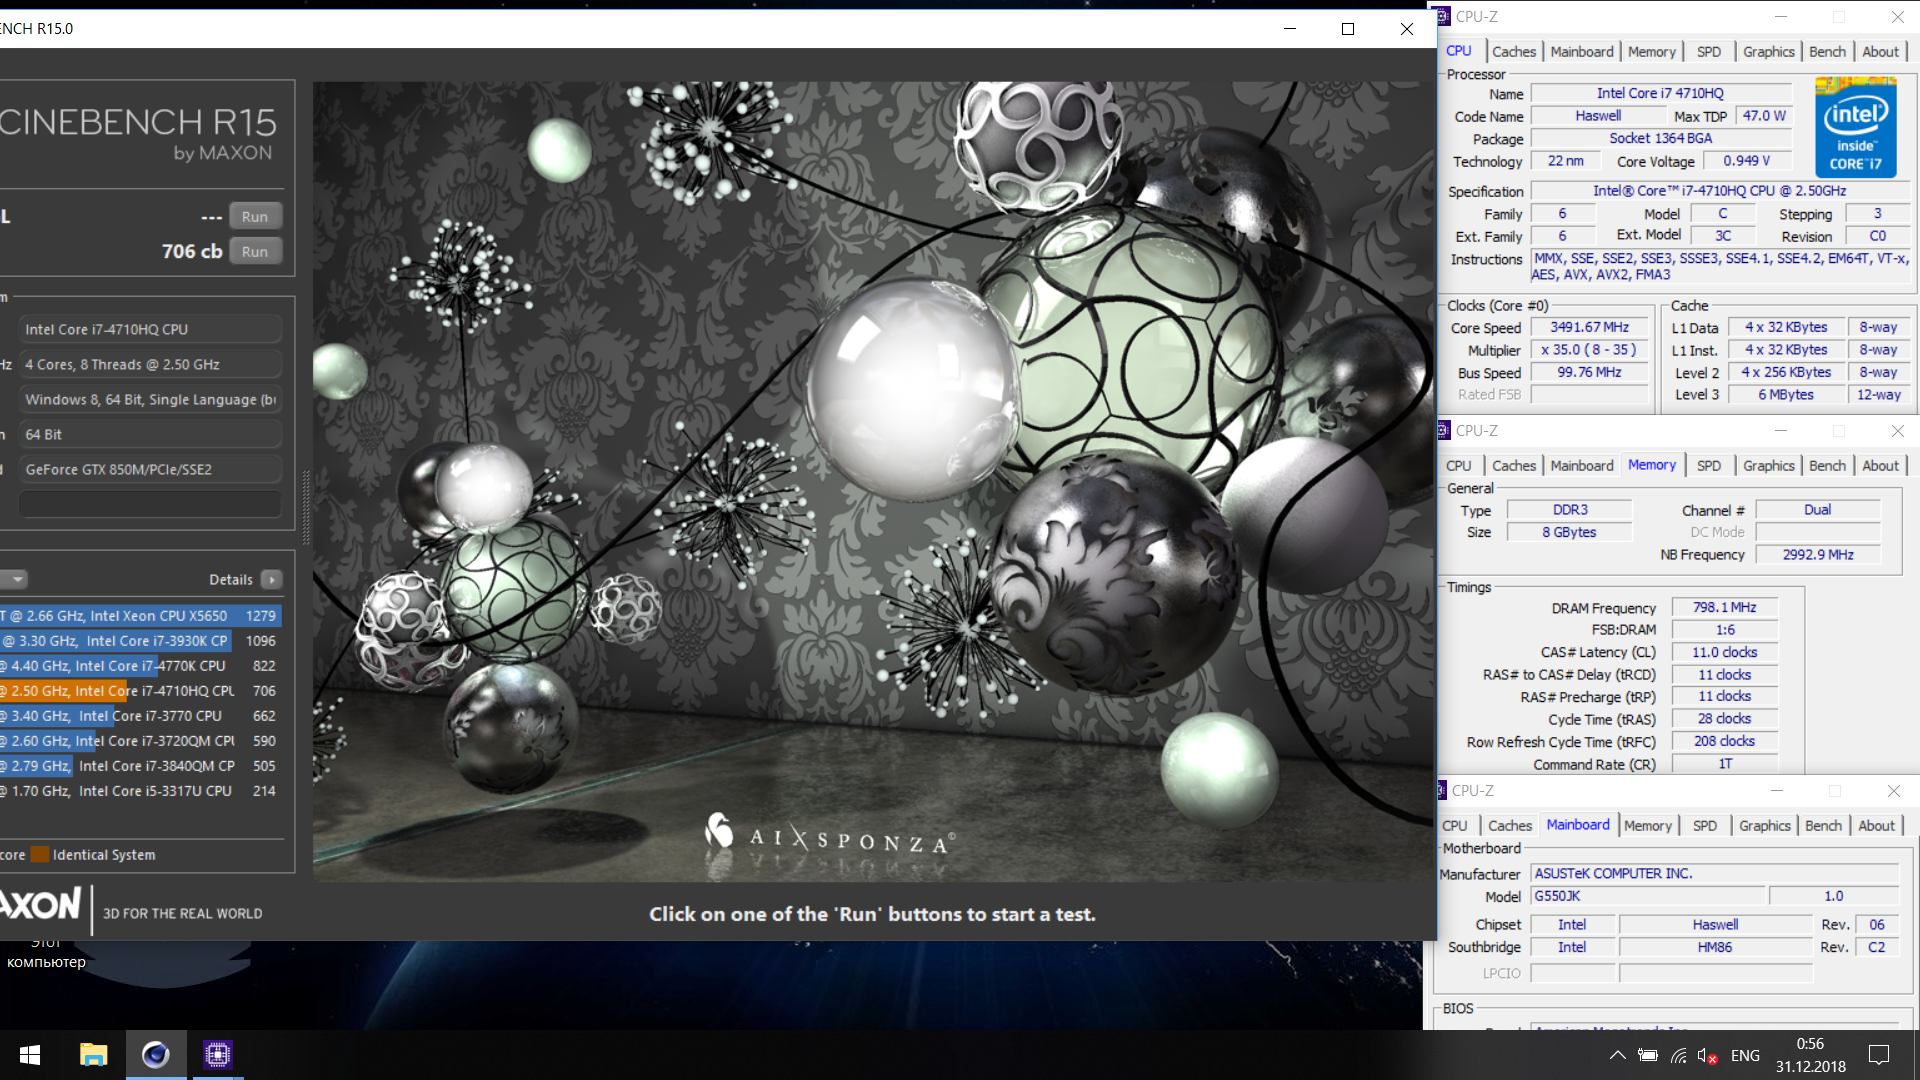
Task: Click the empty Info field in Cinebench
Action: pyautogui.click(x=150, y=504)
